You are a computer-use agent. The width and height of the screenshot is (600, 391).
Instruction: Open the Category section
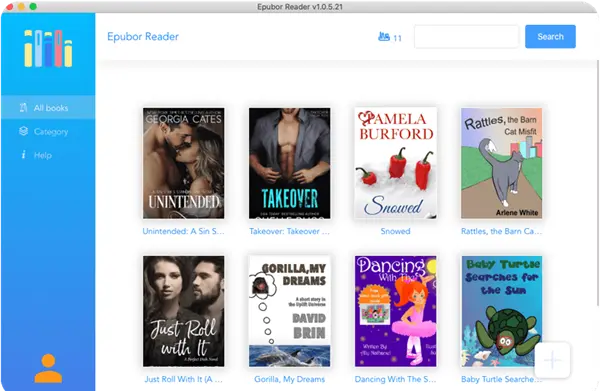pyautogui.click(x=48, y=132)
